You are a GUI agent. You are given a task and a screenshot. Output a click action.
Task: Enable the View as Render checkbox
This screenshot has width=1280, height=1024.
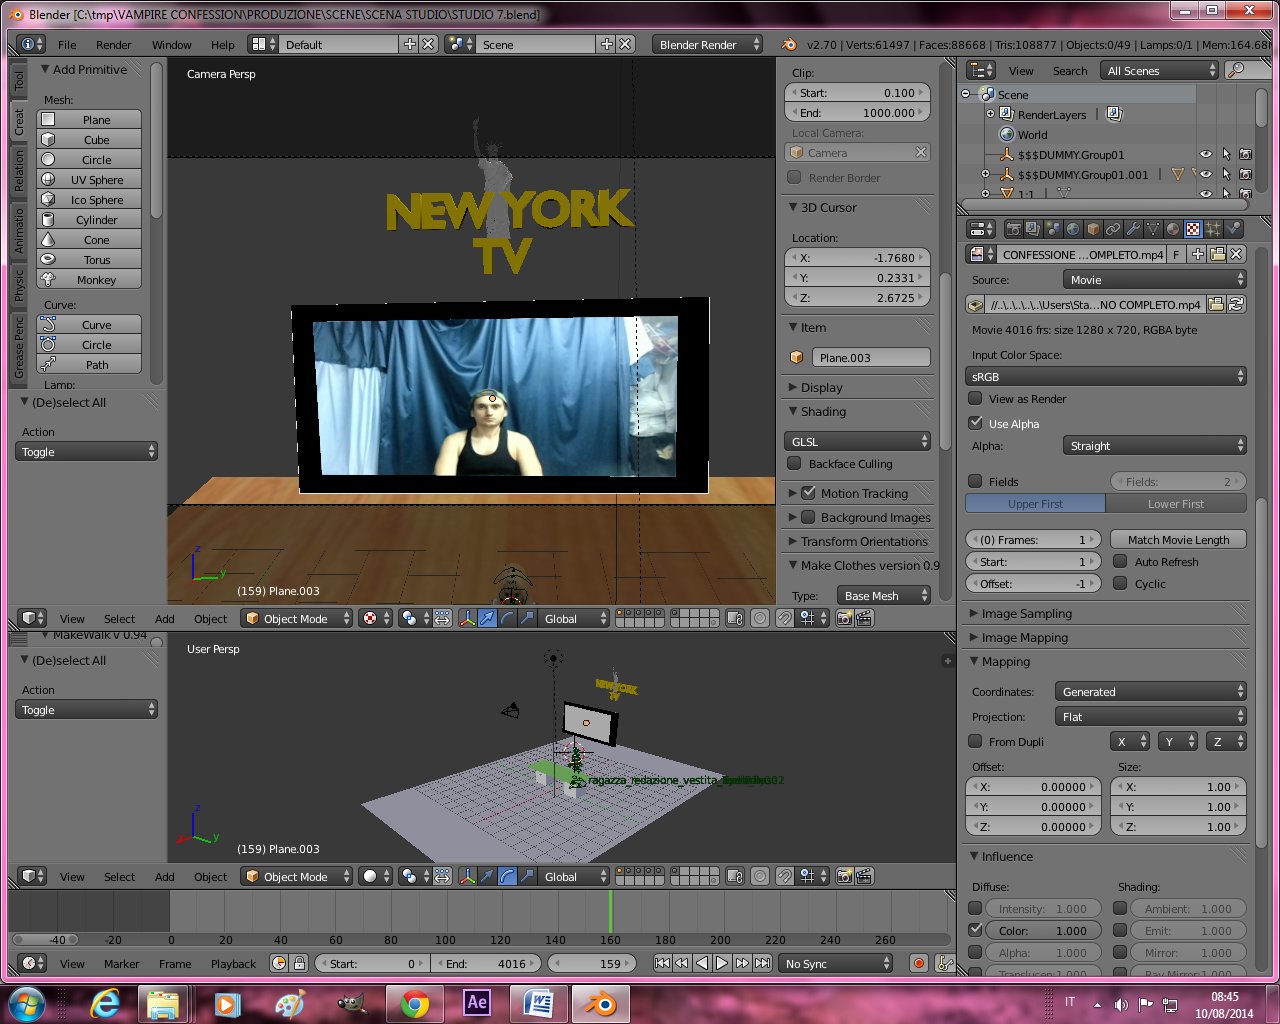point(976,398)
